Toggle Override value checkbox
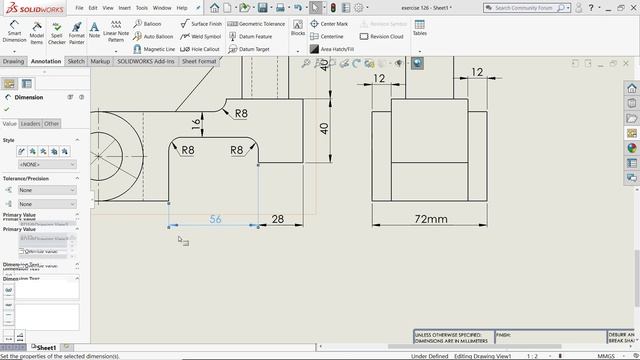 click(22, 251)
